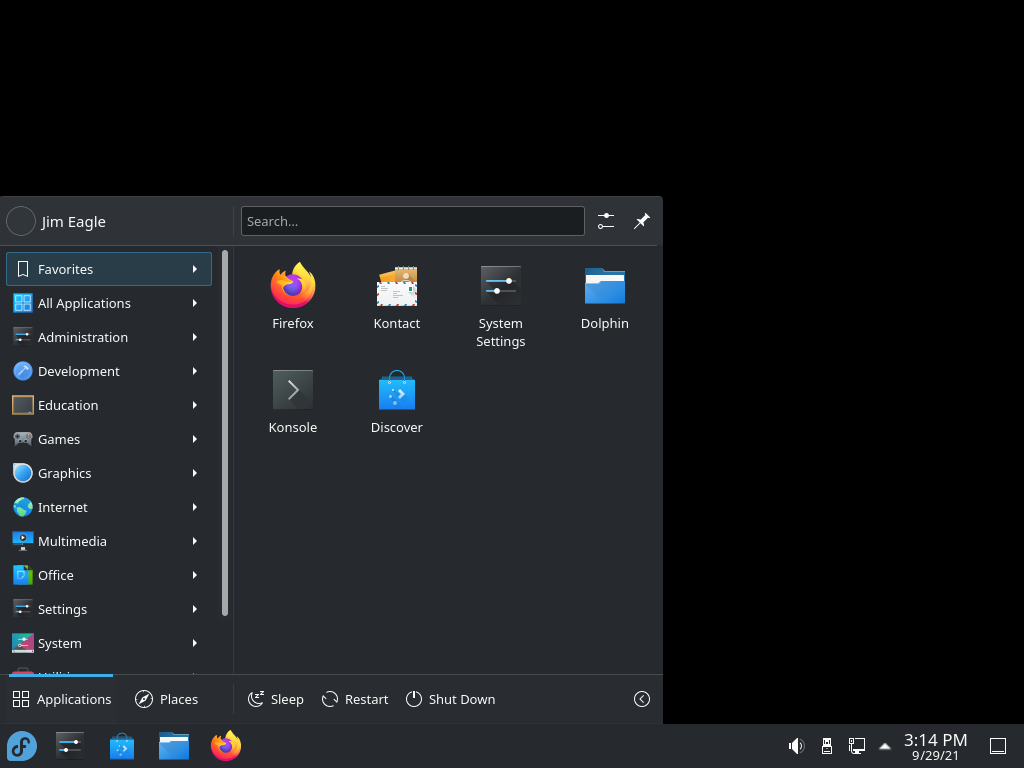Open Discover from the Favorites grid
The width and height of the screenshot is (1024, 768).
396,401
